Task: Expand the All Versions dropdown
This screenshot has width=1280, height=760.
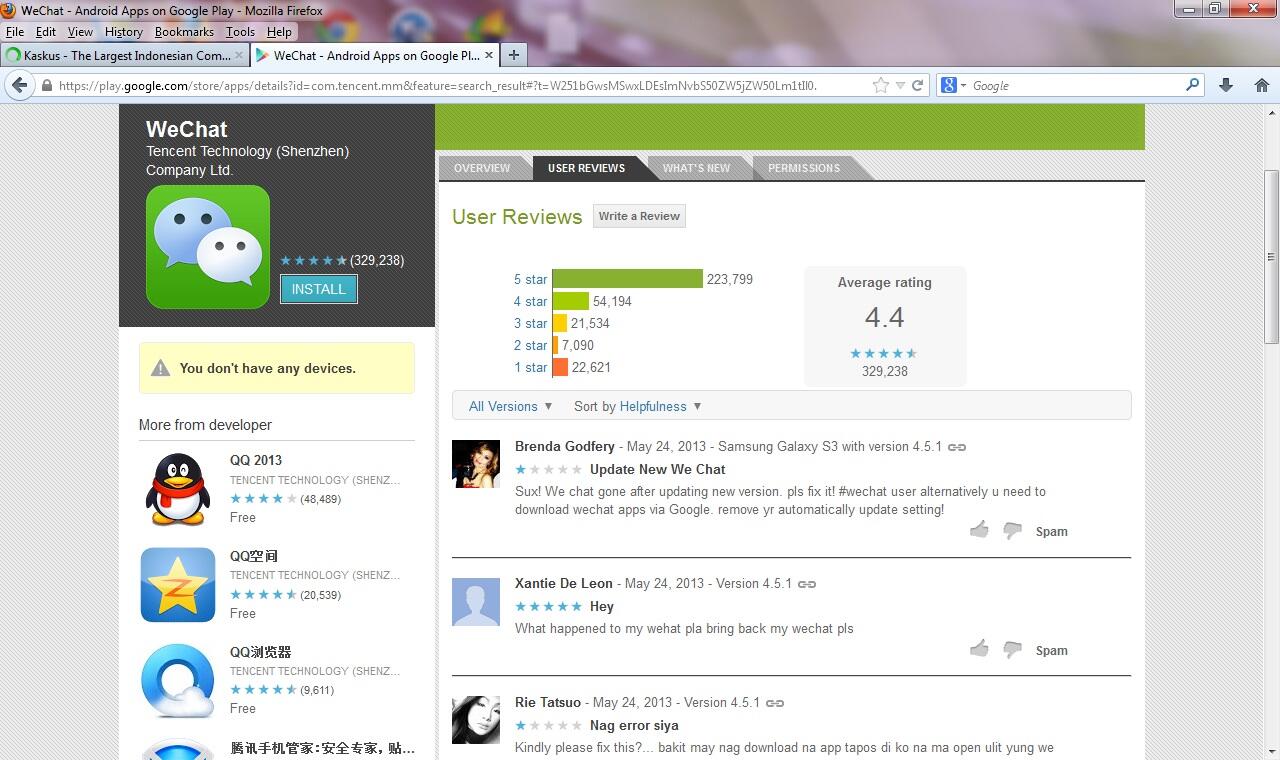Action: tap(510, 406)
